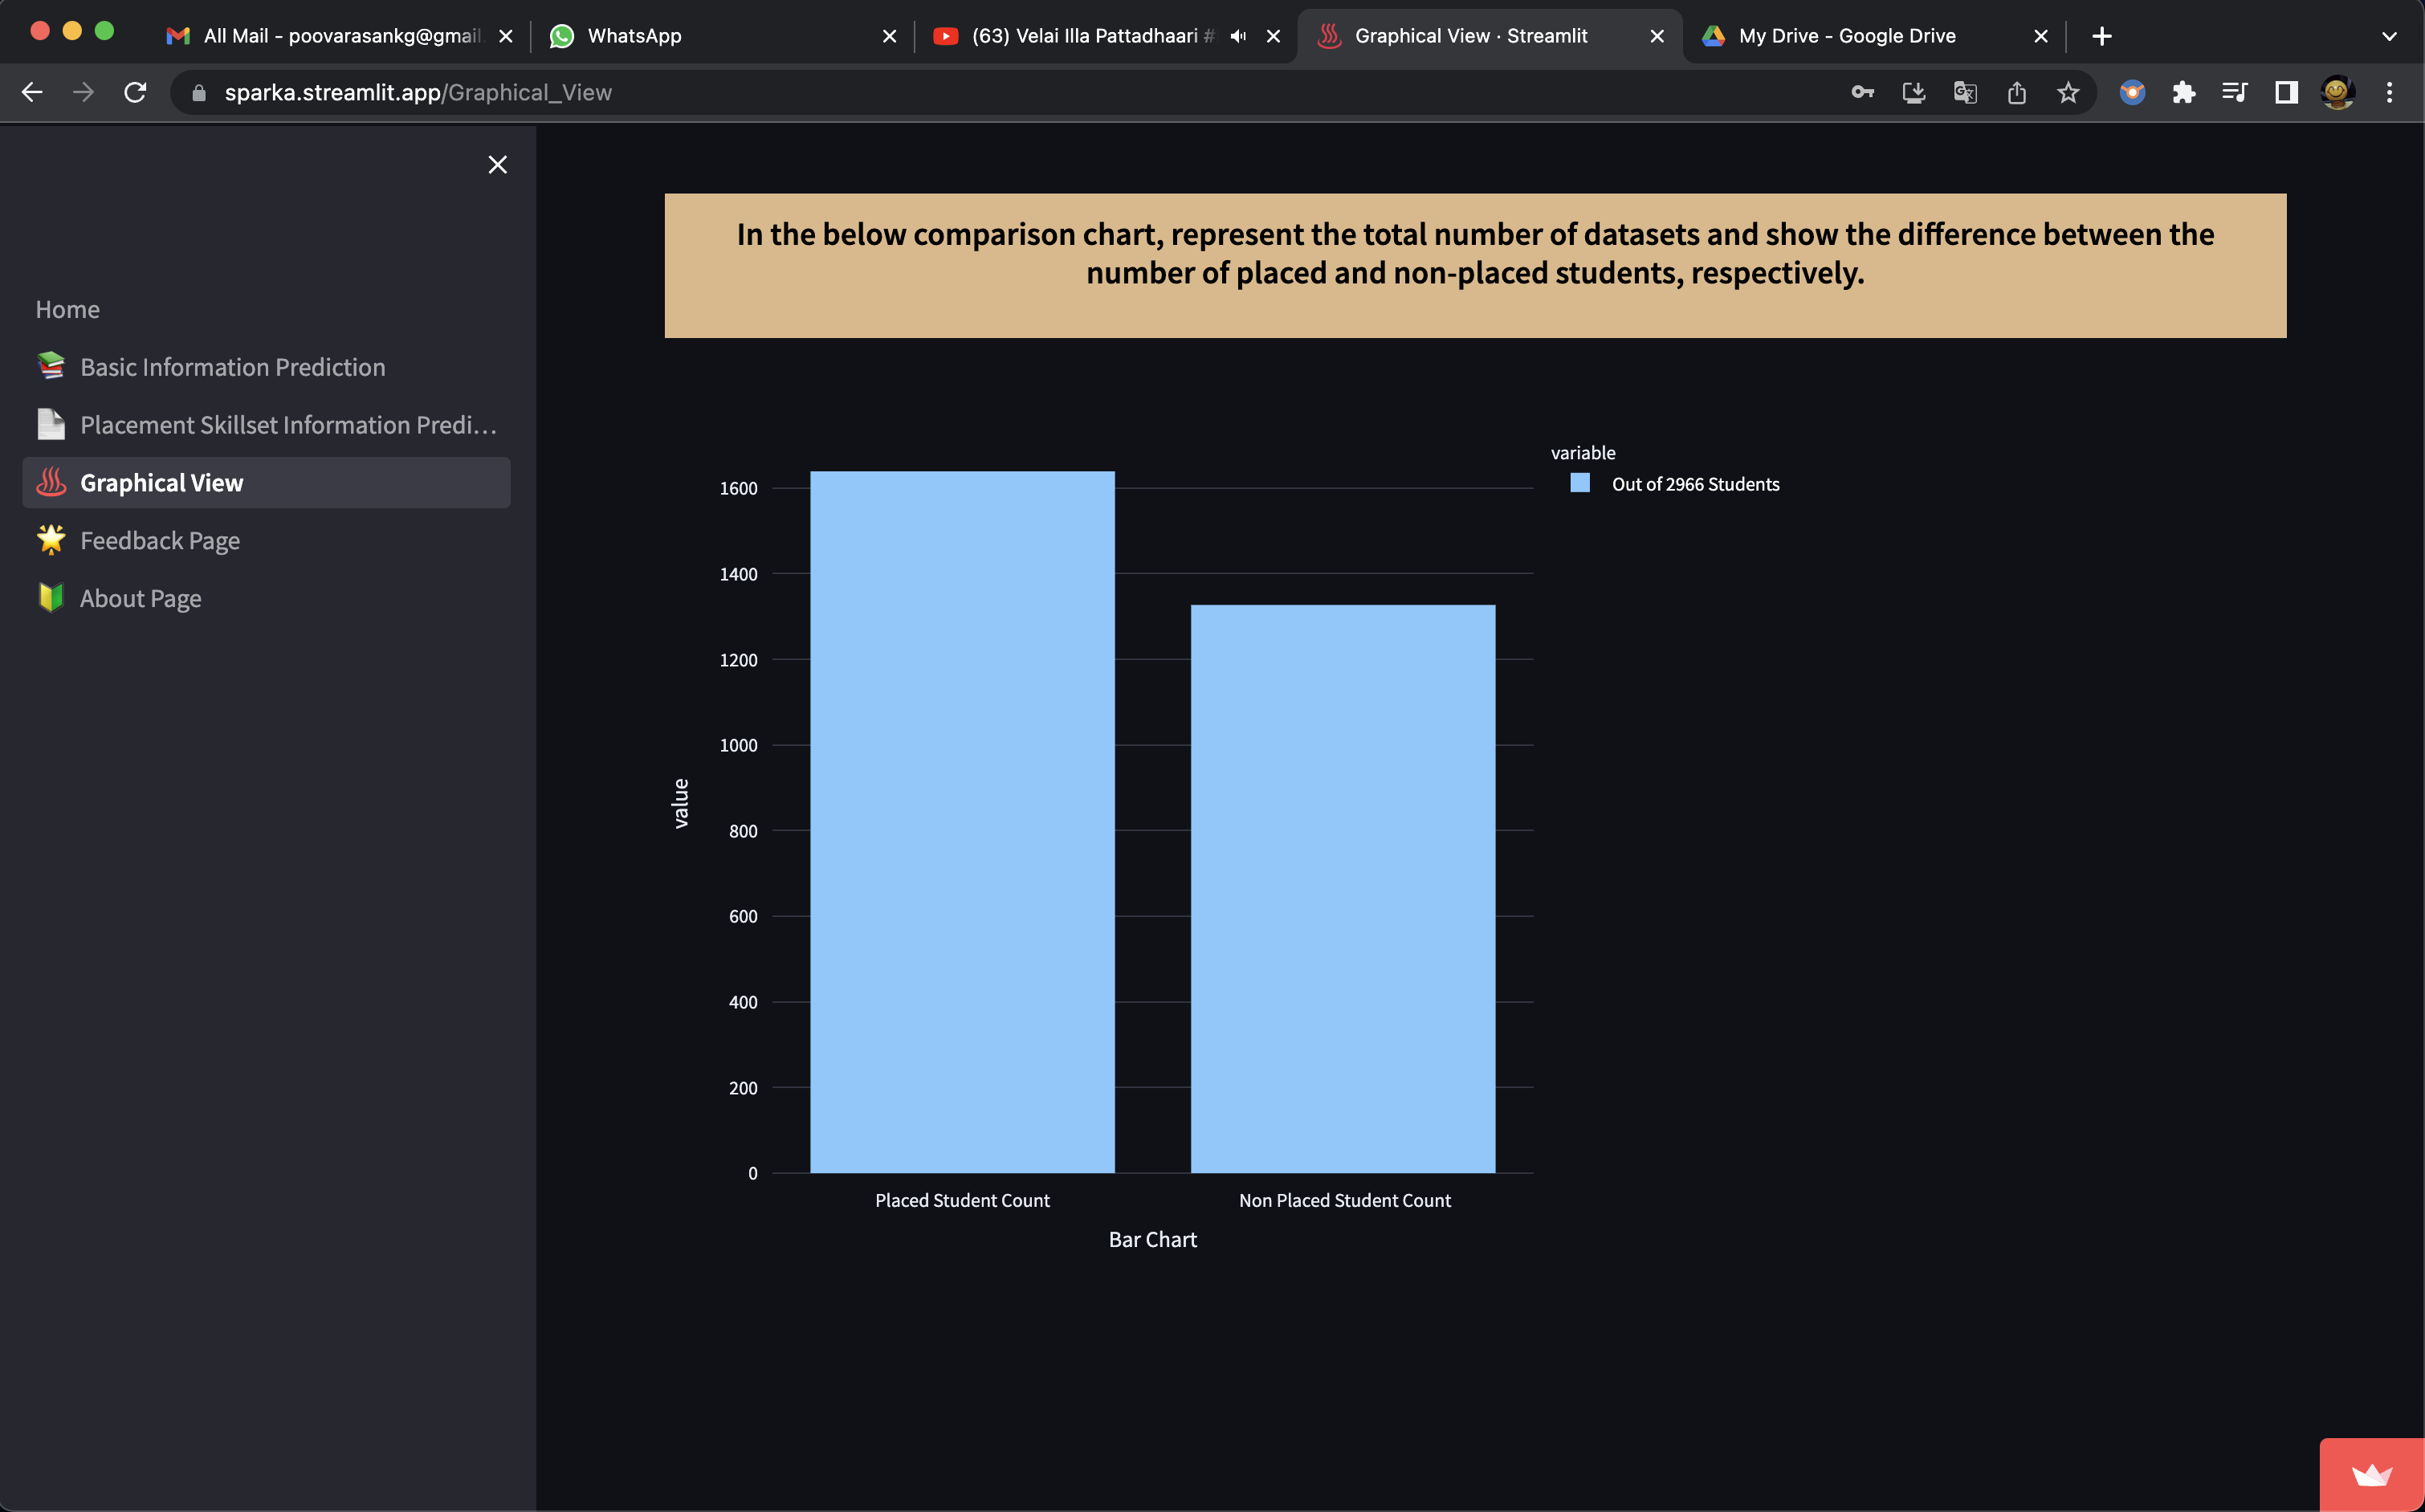This screenshot has width=2425, height=1512.
Task: Click the book icon beside About Page
Action: 50,597
